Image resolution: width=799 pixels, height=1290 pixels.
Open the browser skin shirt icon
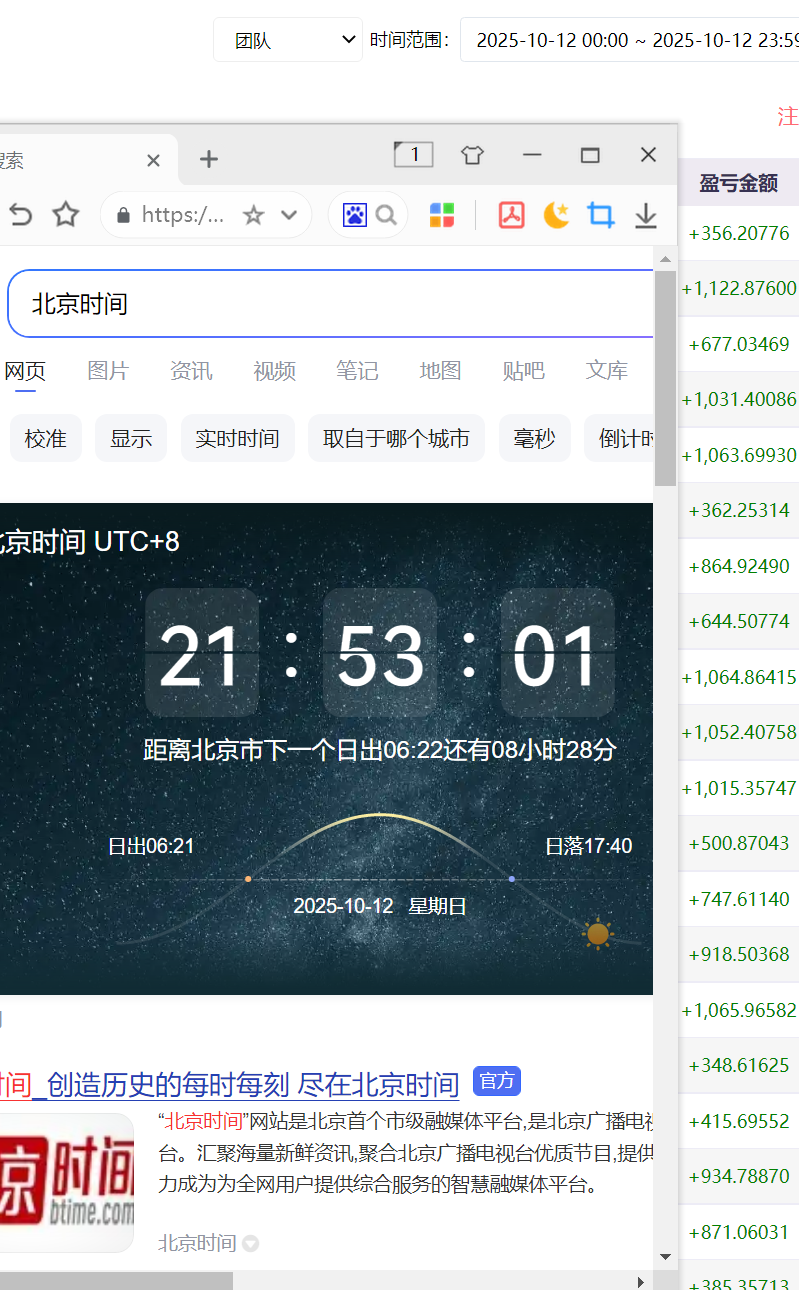[x=472, y=155]
